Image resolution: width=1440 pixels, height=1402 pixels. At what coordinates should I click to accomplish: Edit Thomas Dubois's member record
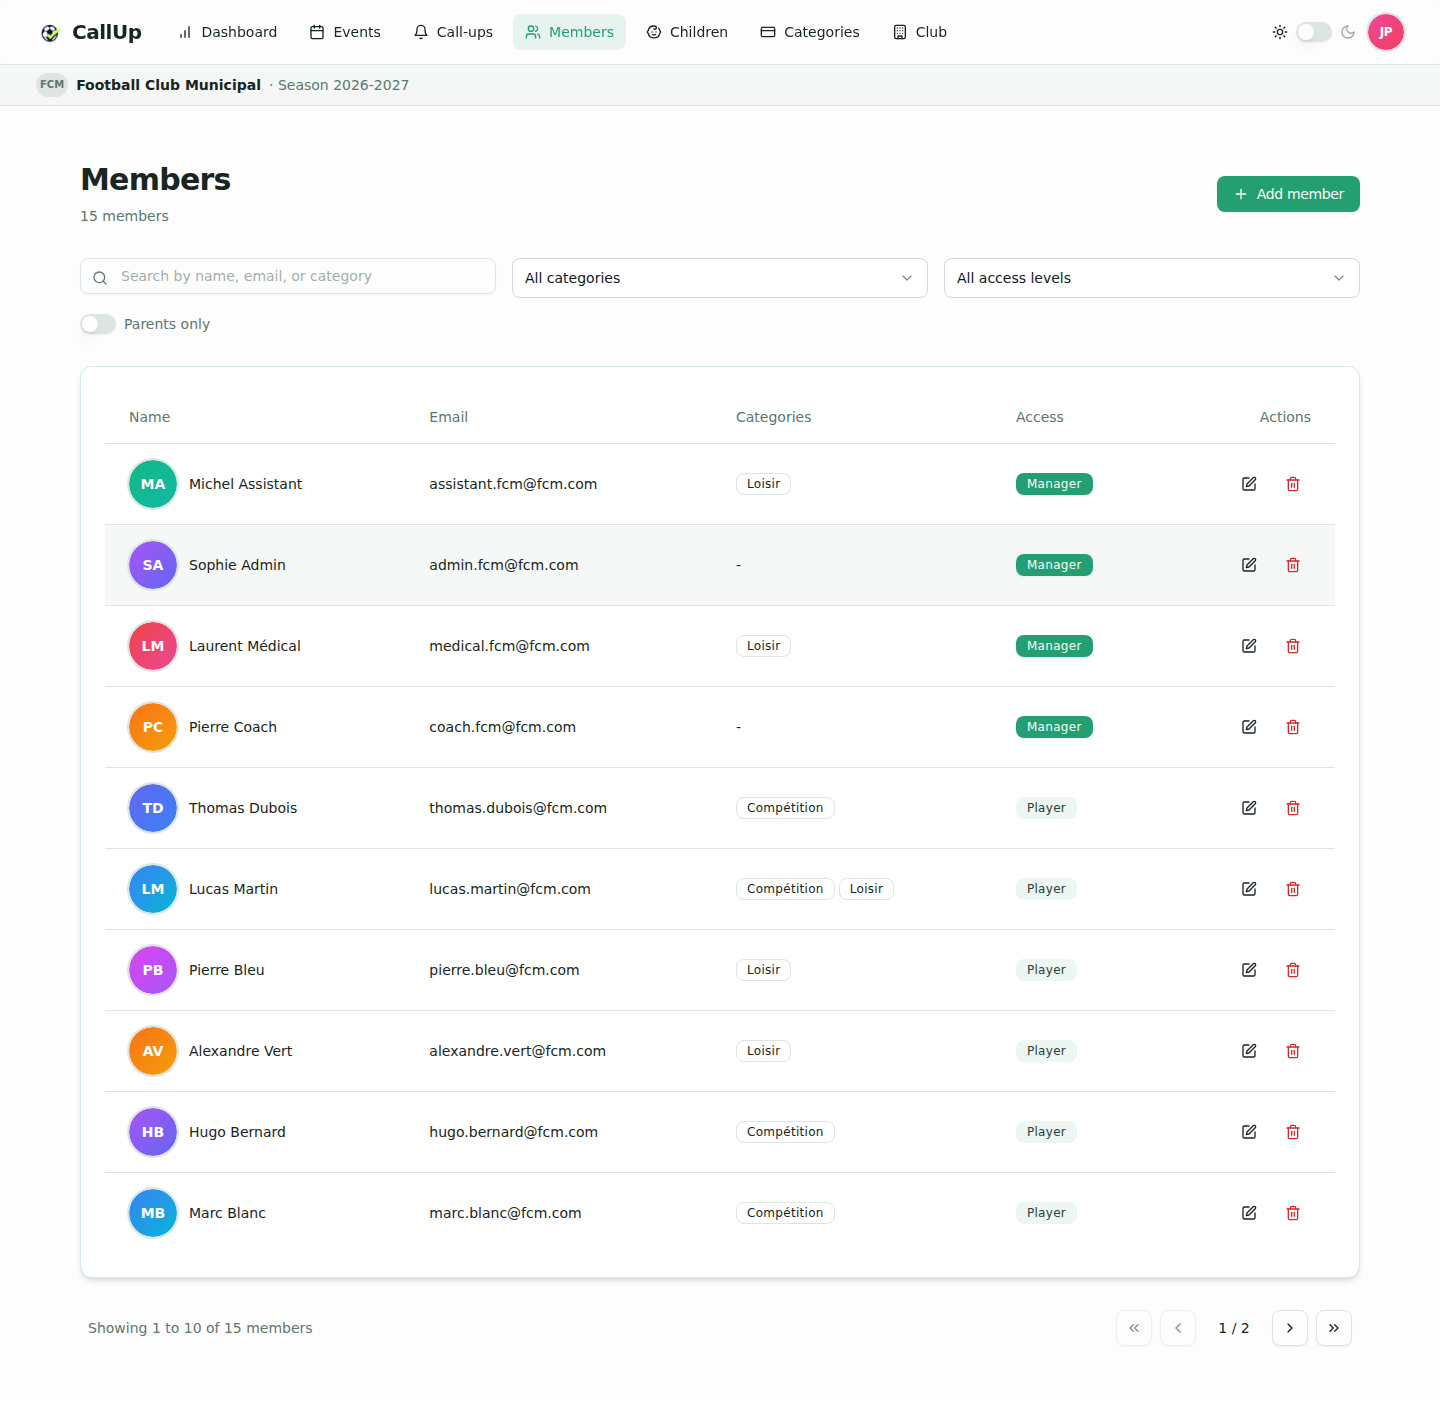click(1249, 808)
